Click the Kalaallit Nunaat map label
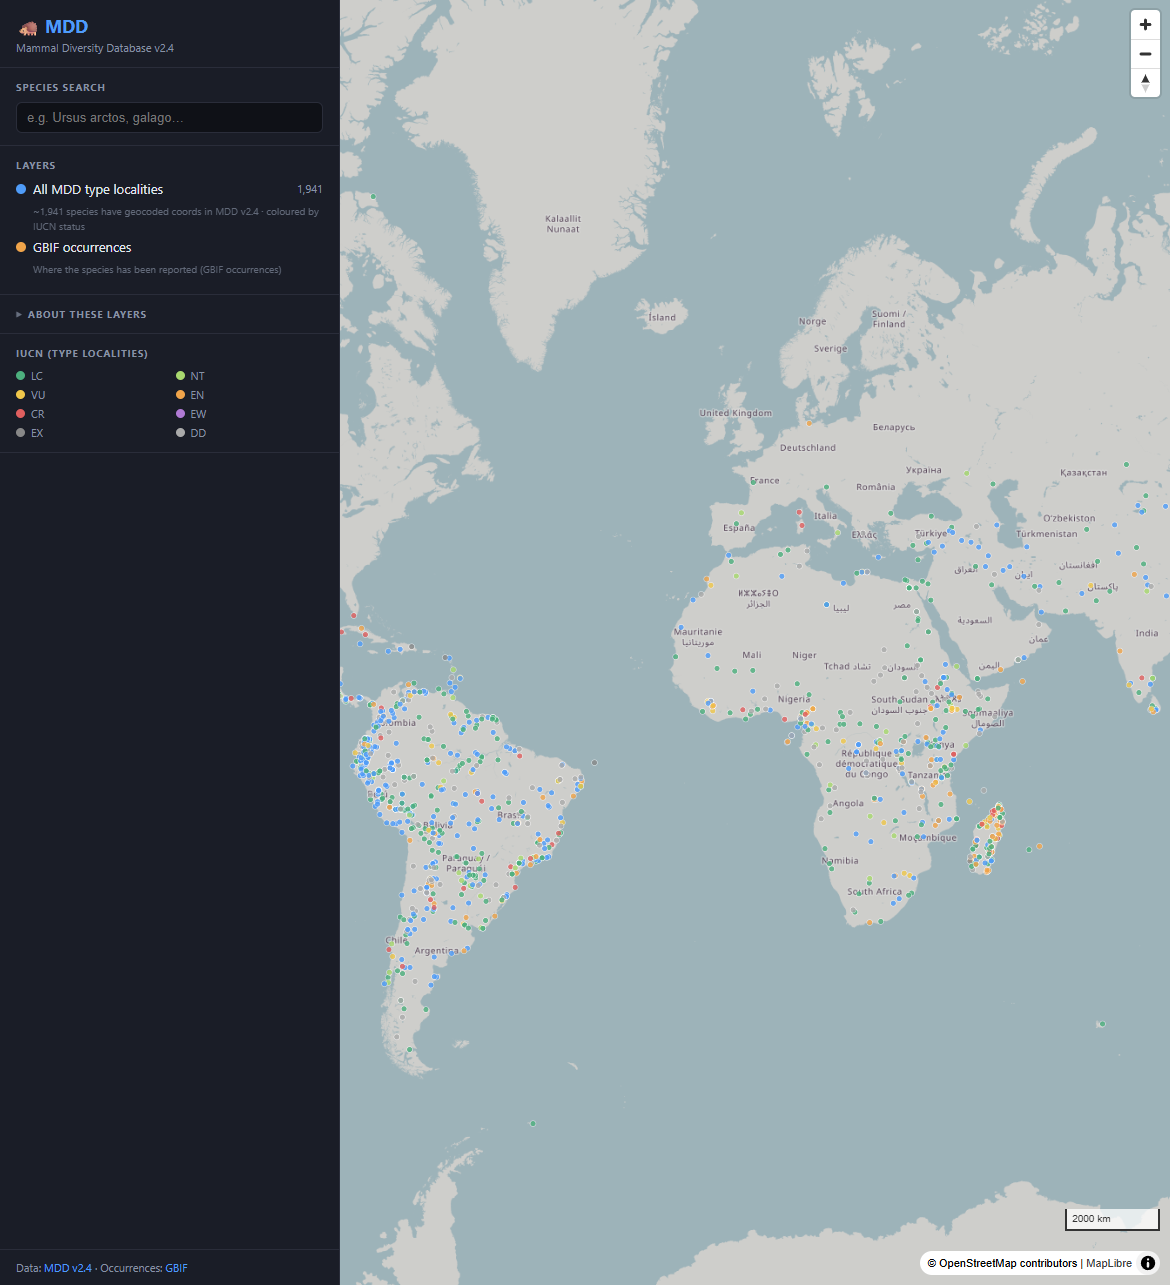 click(563, 224)
